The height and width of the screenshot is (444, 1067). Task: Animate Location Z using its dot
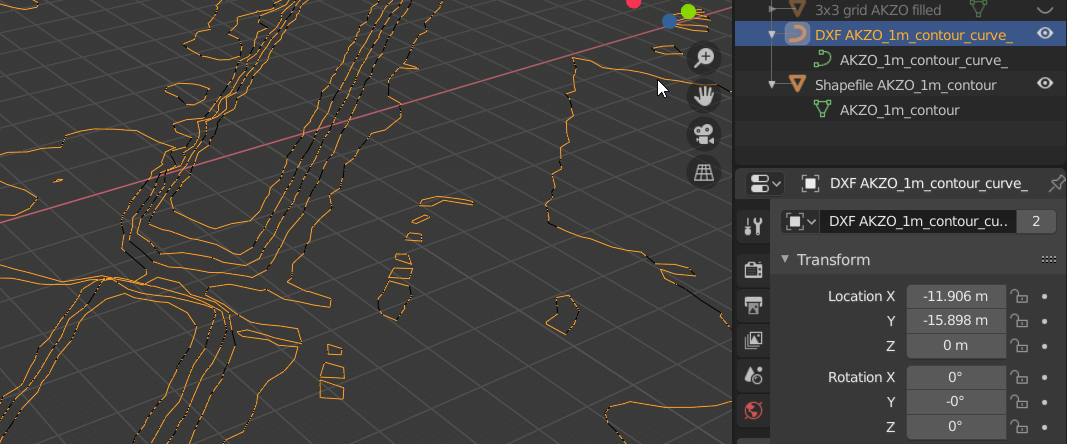[1045, 346]
